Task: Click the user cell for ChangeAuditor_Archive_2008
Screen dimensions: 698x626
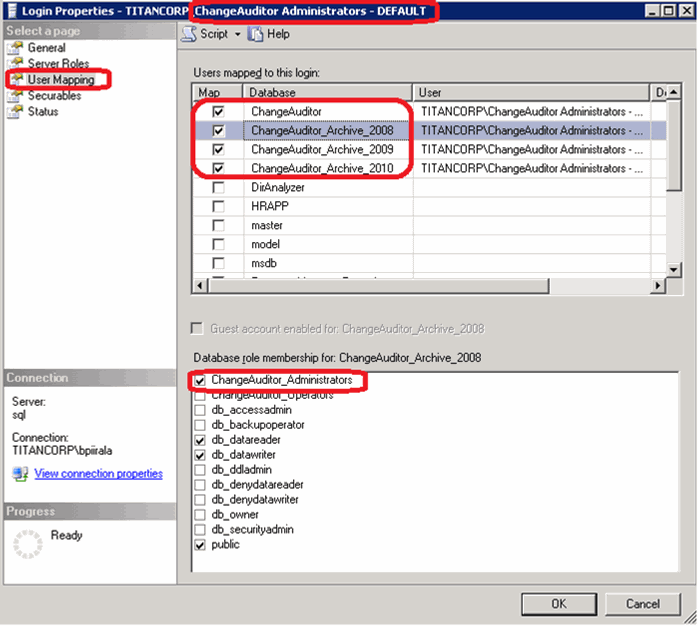Action: pyautogui.click(x=532, y=130)
